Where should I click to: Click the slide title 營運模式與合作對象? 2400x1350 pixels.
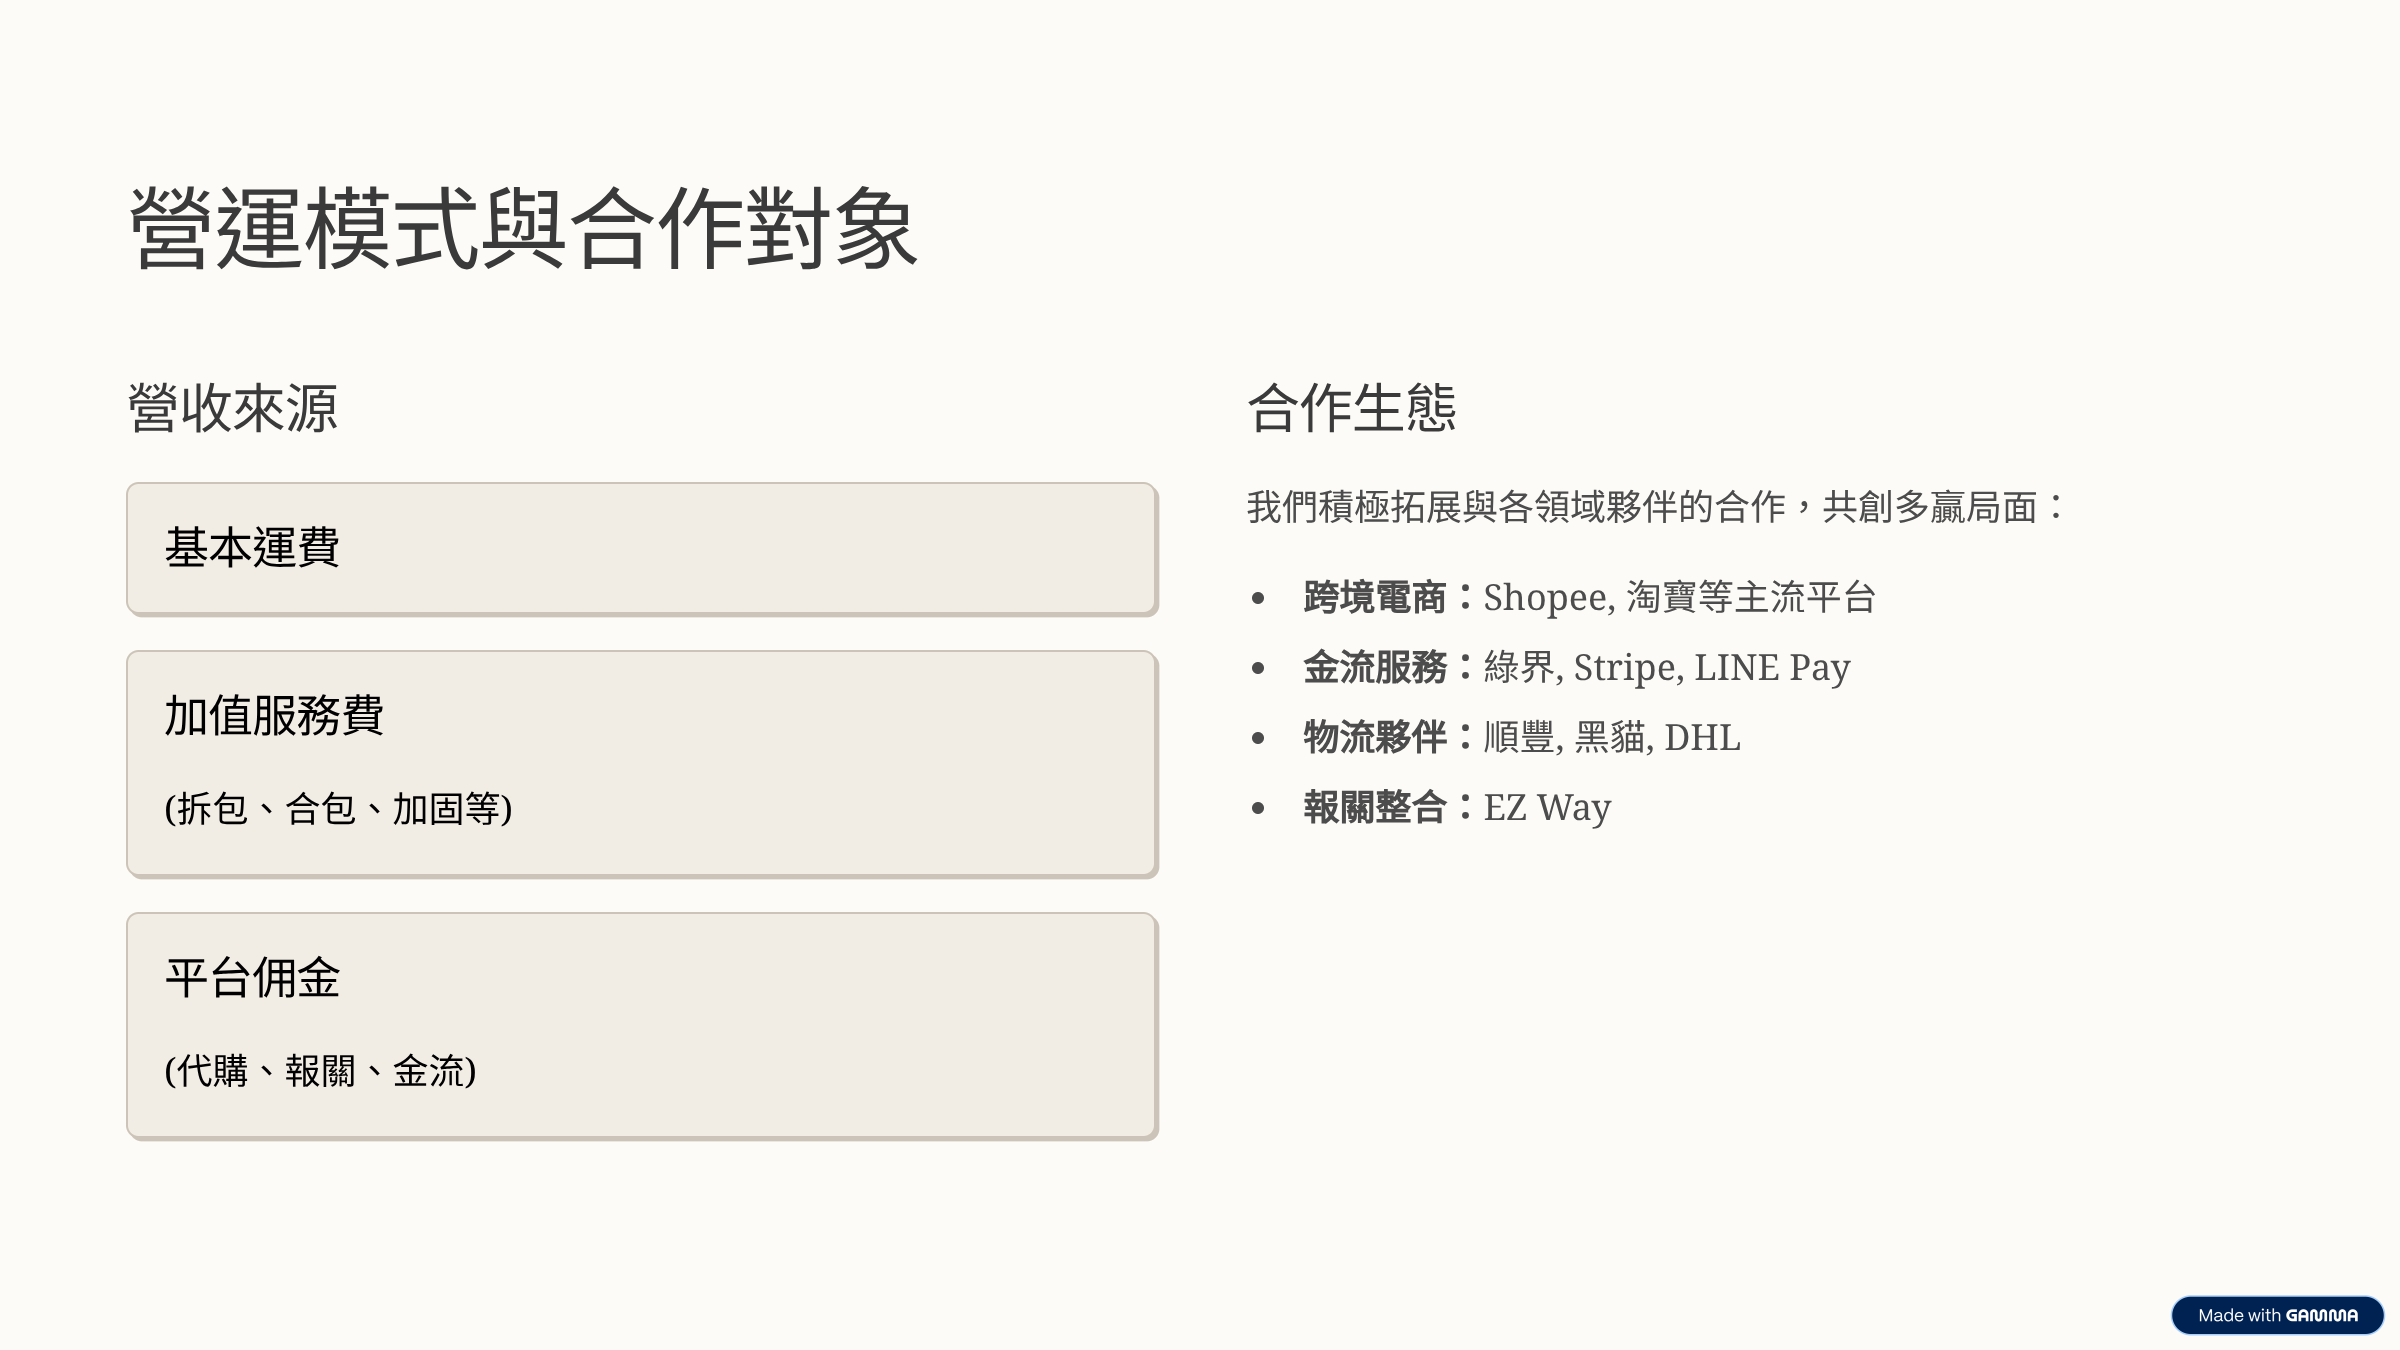523,229
